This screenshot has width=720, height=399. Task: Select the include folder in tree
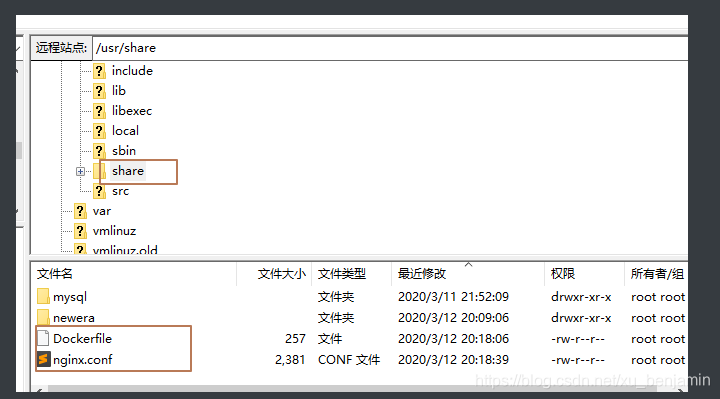tap(132, 71)
